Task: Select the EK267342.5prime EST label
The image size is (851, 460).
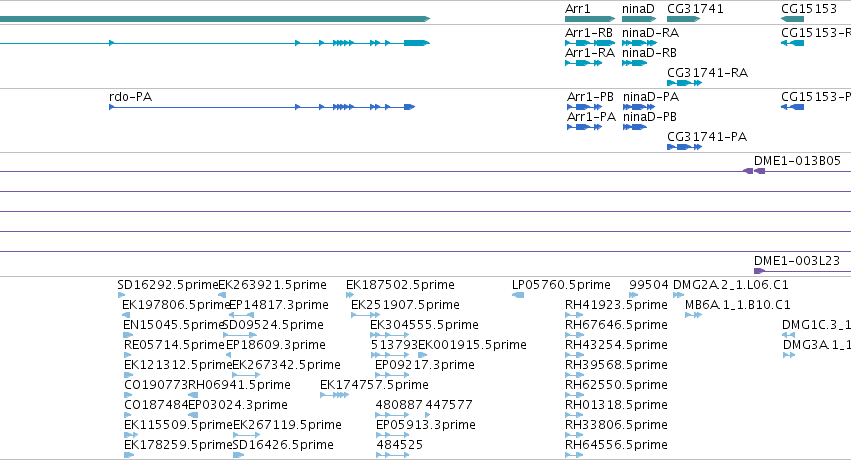Action: (x=286, y=365)
